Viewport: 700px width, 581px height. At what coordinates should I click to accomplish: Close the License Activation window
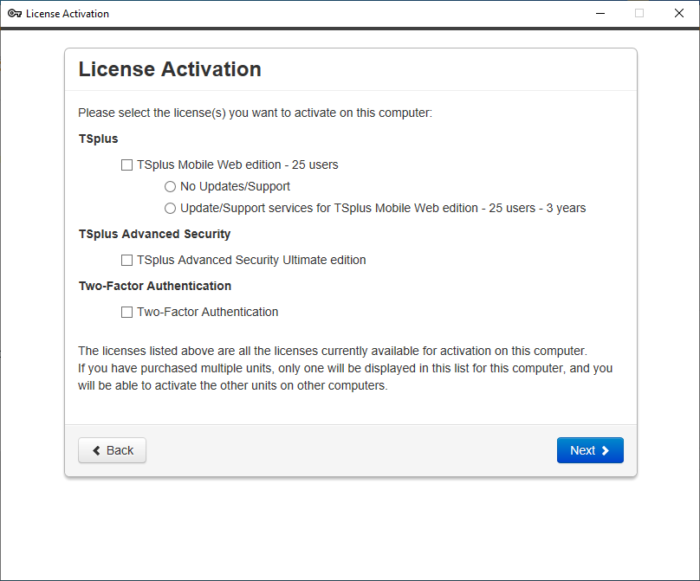[x=679, y=14]
